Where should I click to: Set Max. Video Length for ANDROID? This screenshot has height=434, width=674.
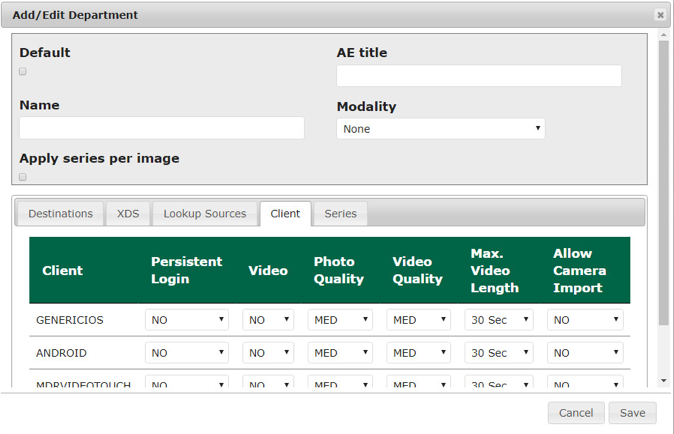498,353
